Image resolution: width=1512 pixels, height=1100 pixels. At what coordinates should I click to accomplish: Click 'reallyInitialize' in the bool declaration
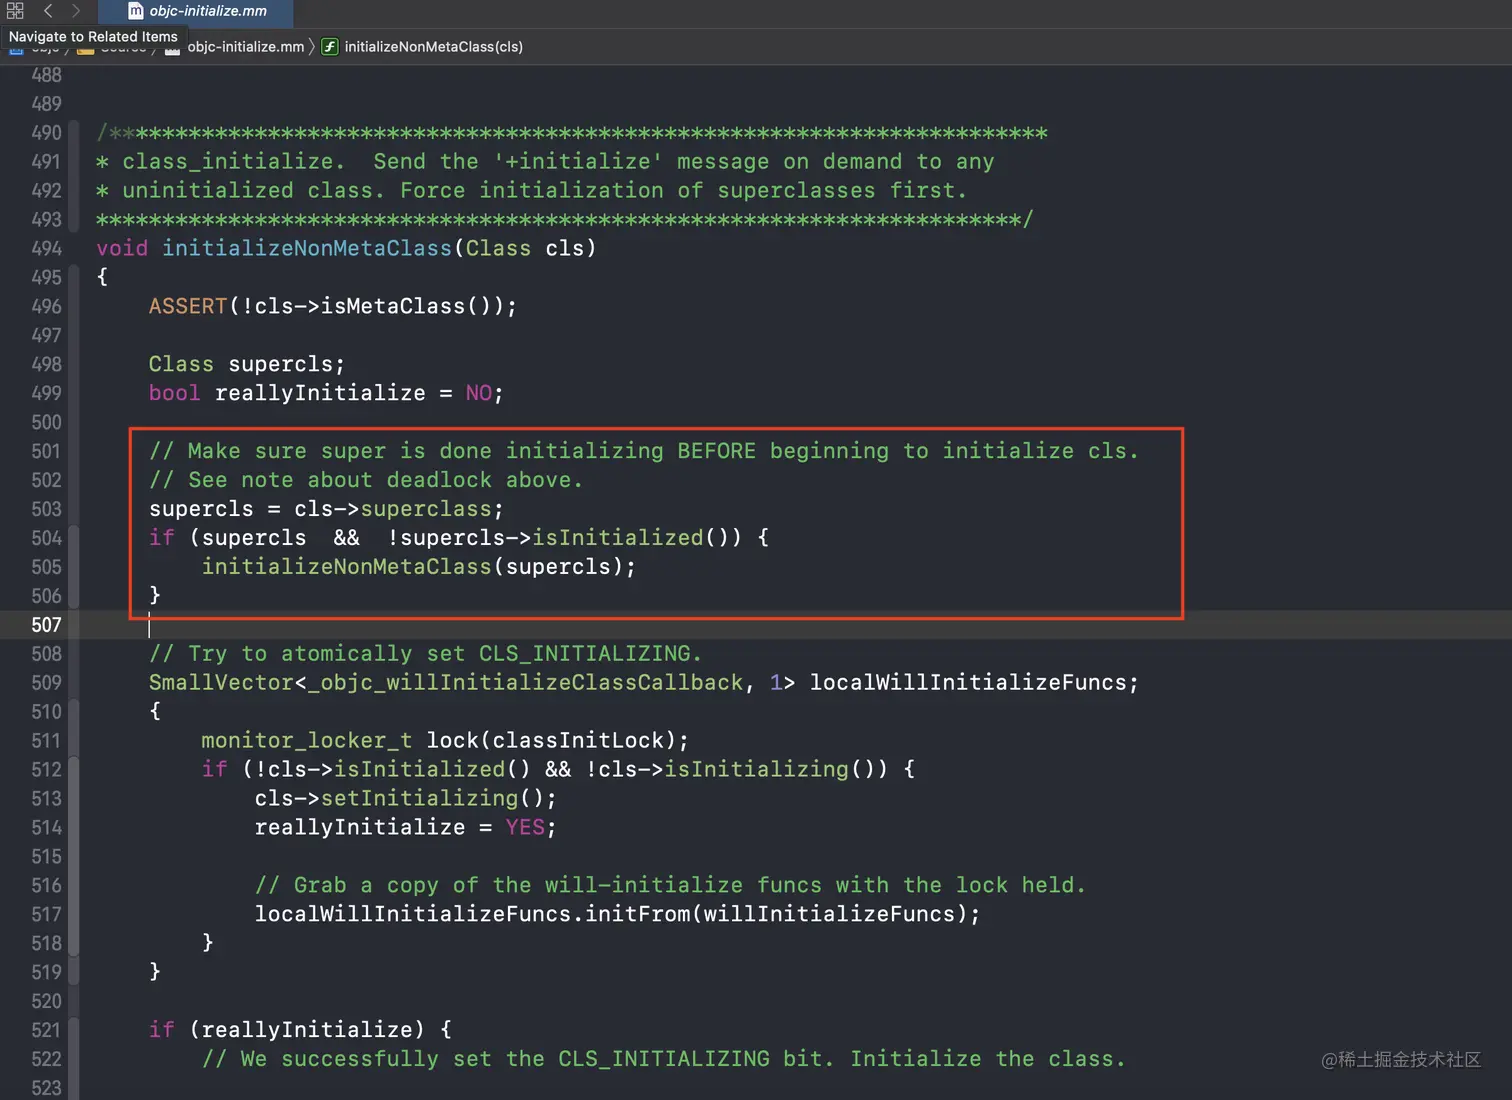[x=320, y=394]
